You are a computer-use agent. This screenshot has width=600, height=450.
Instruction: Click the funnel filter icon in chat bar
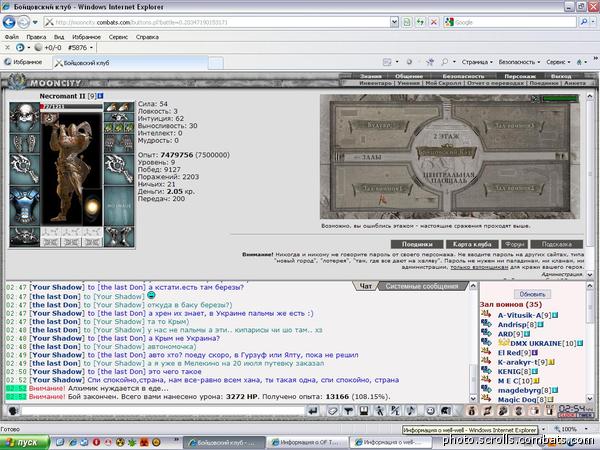348,411
